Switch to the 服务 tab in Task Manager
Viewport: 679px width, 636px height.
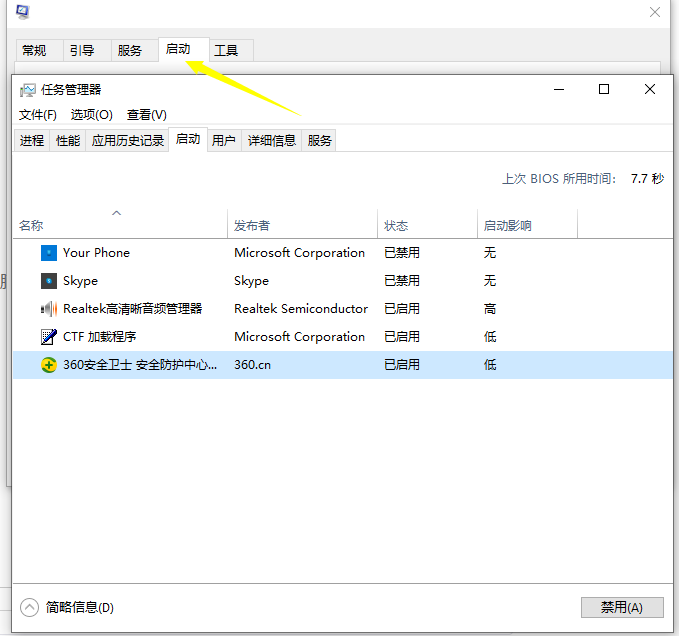(319, 140)
